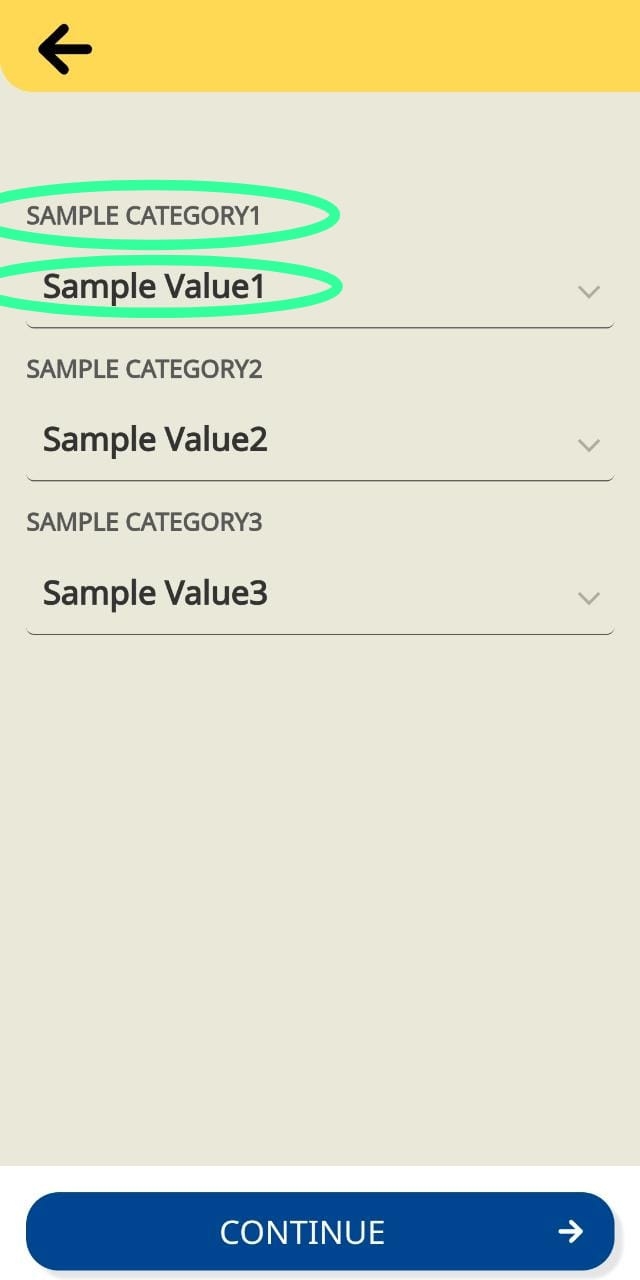Click the chevron beside Sample Value1
This screenshot has width=640, height=1280.
point(589,292)
